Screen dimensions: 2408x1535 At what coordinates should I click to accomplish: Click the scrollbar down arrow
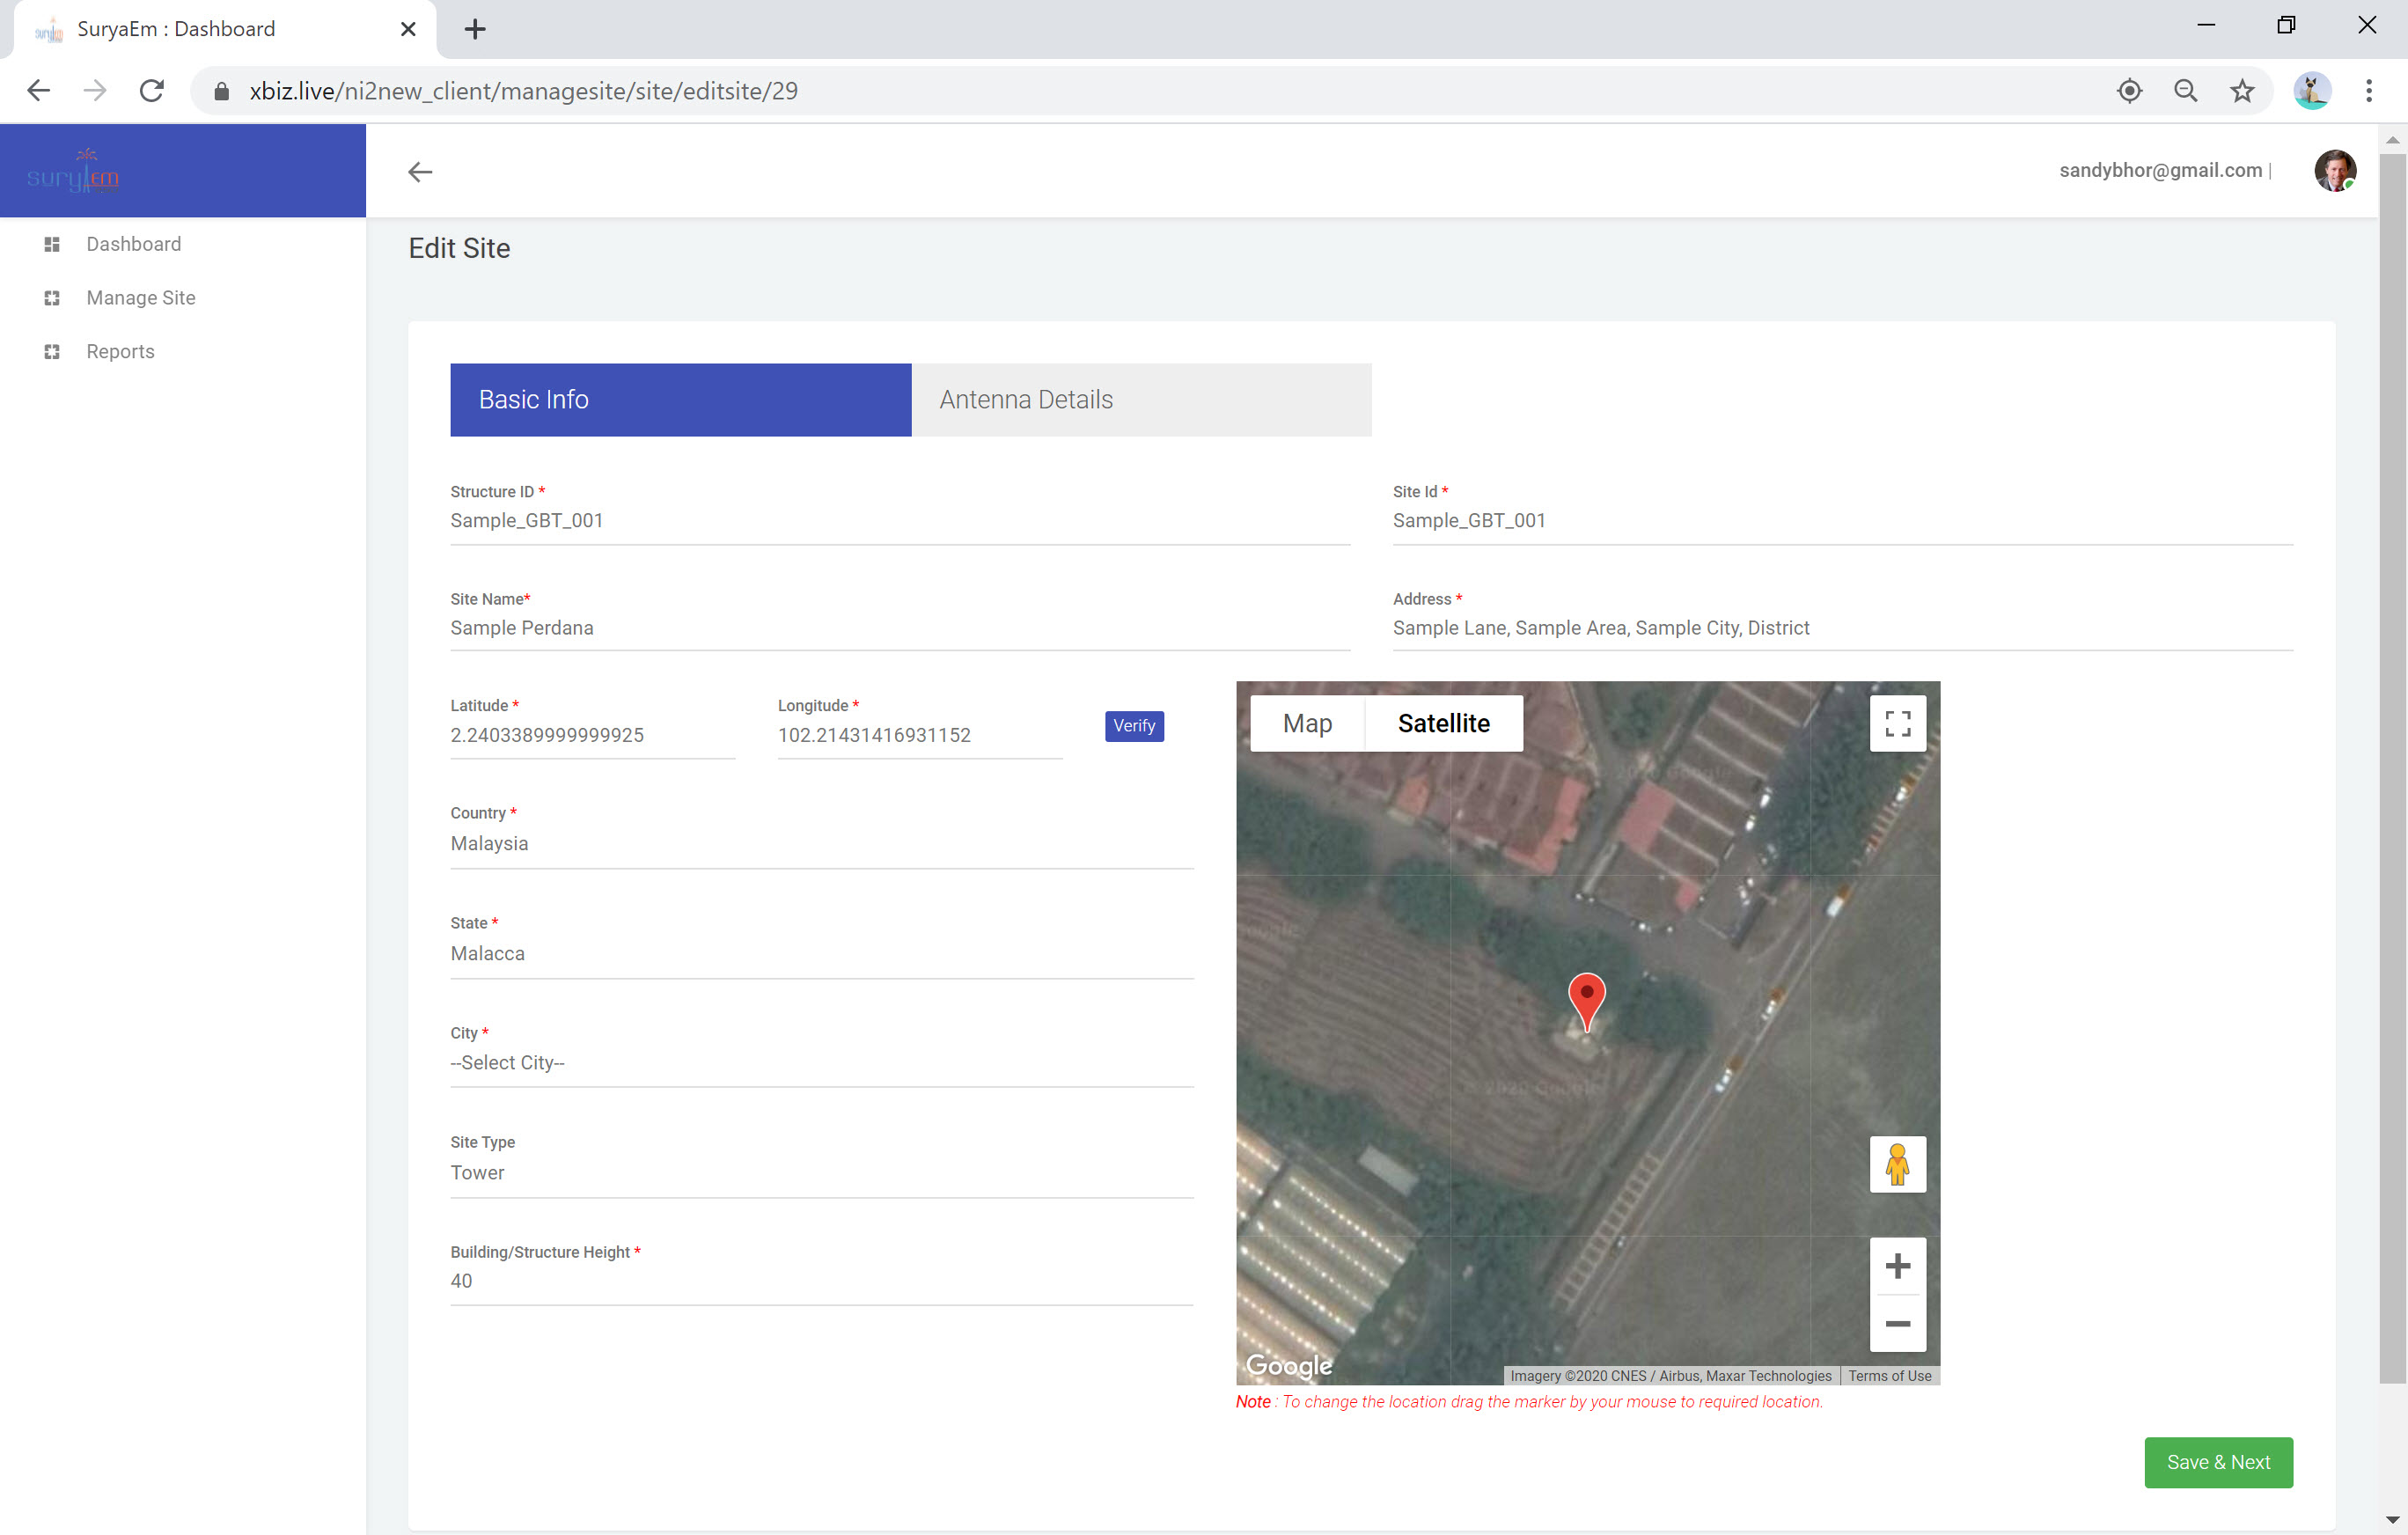pos(2392,1520)
